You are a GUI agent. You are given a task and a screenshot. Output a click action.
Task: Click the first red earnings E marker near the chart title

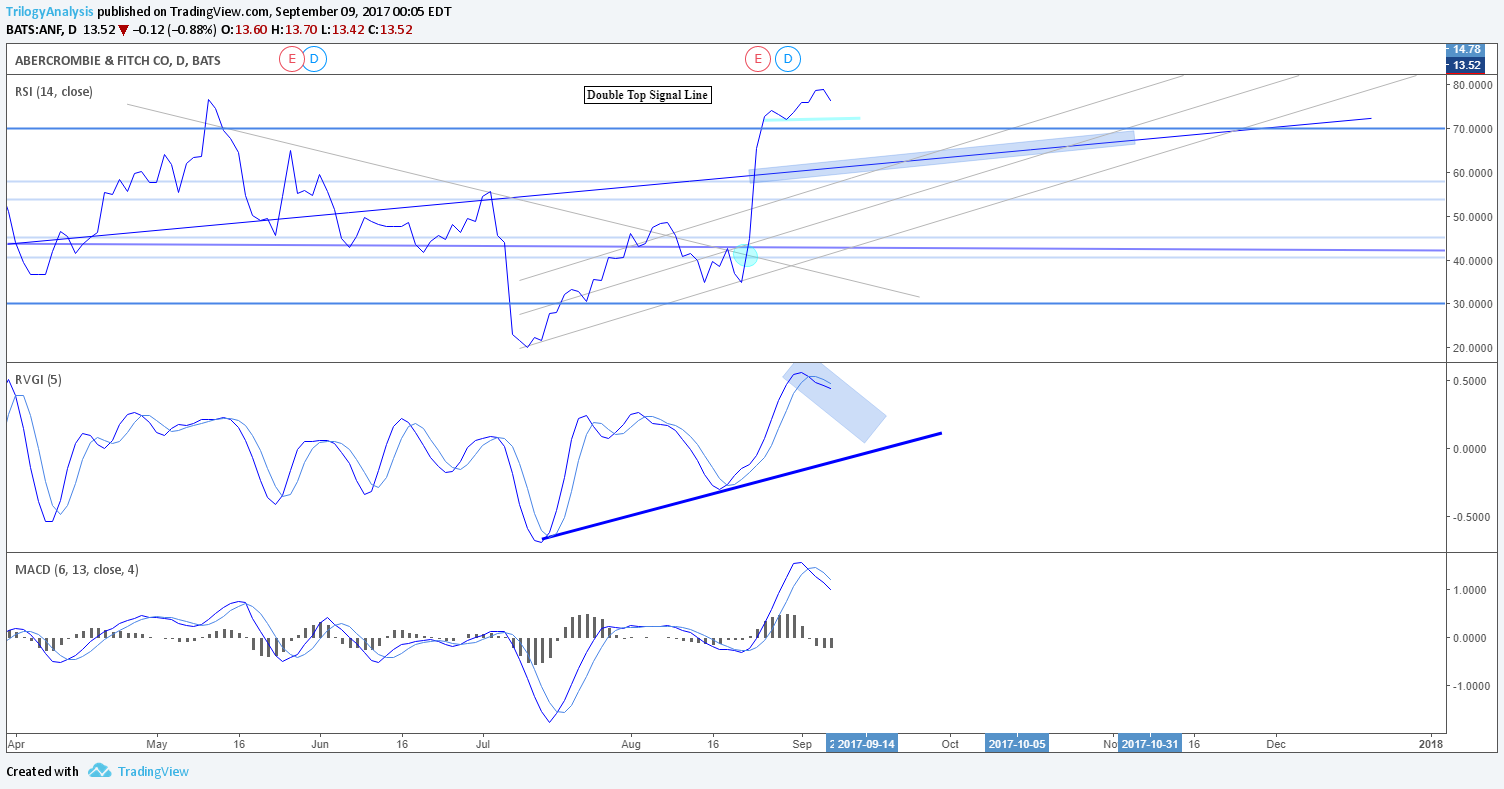(291, 59)
